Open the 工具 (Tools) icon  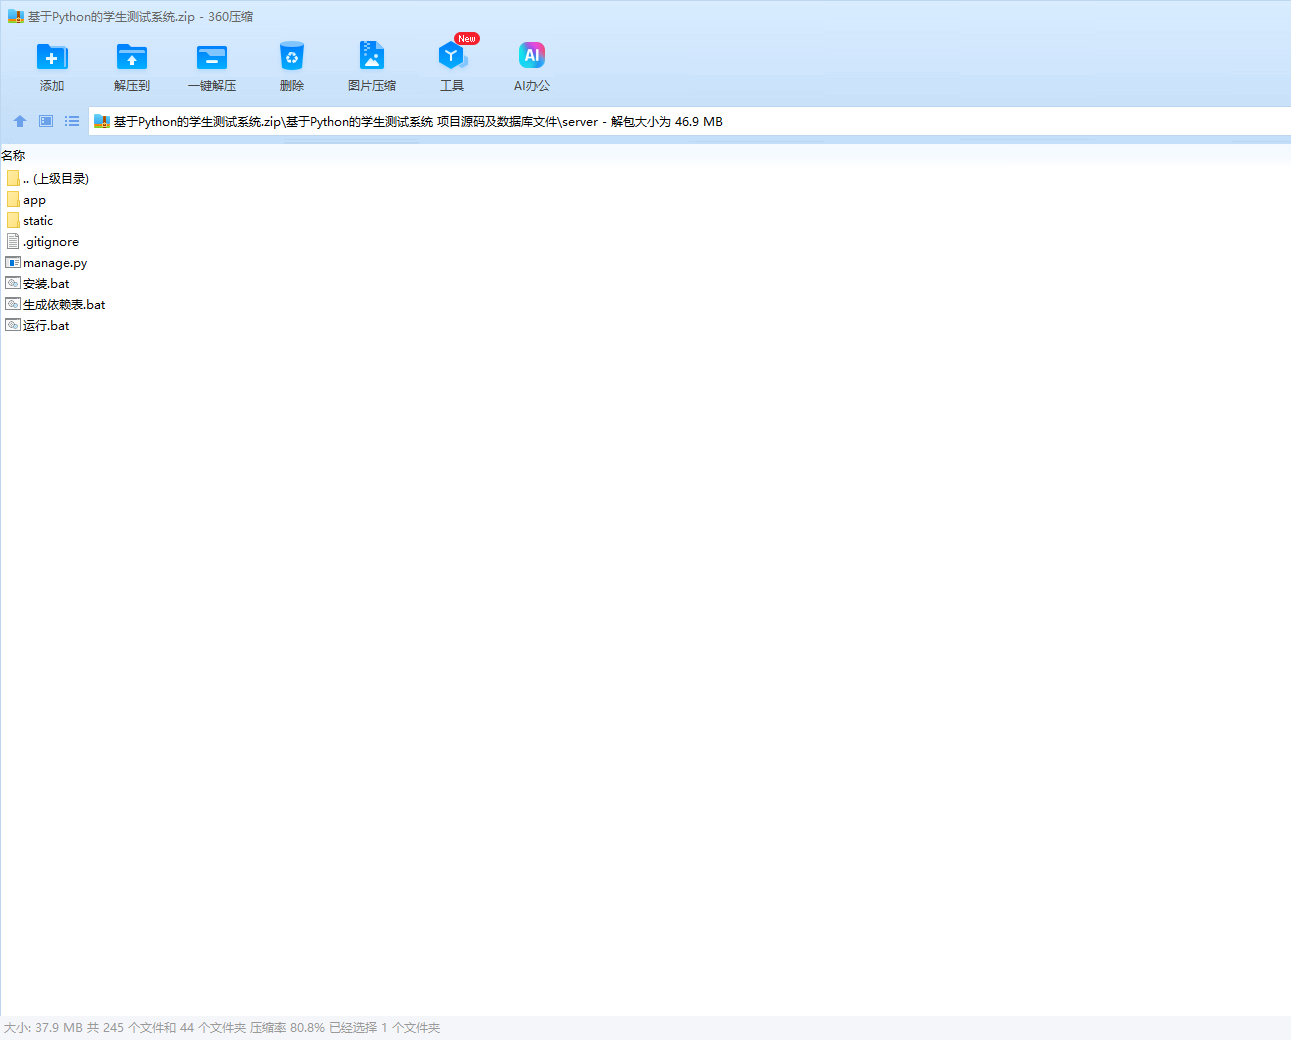click(452, 56)
